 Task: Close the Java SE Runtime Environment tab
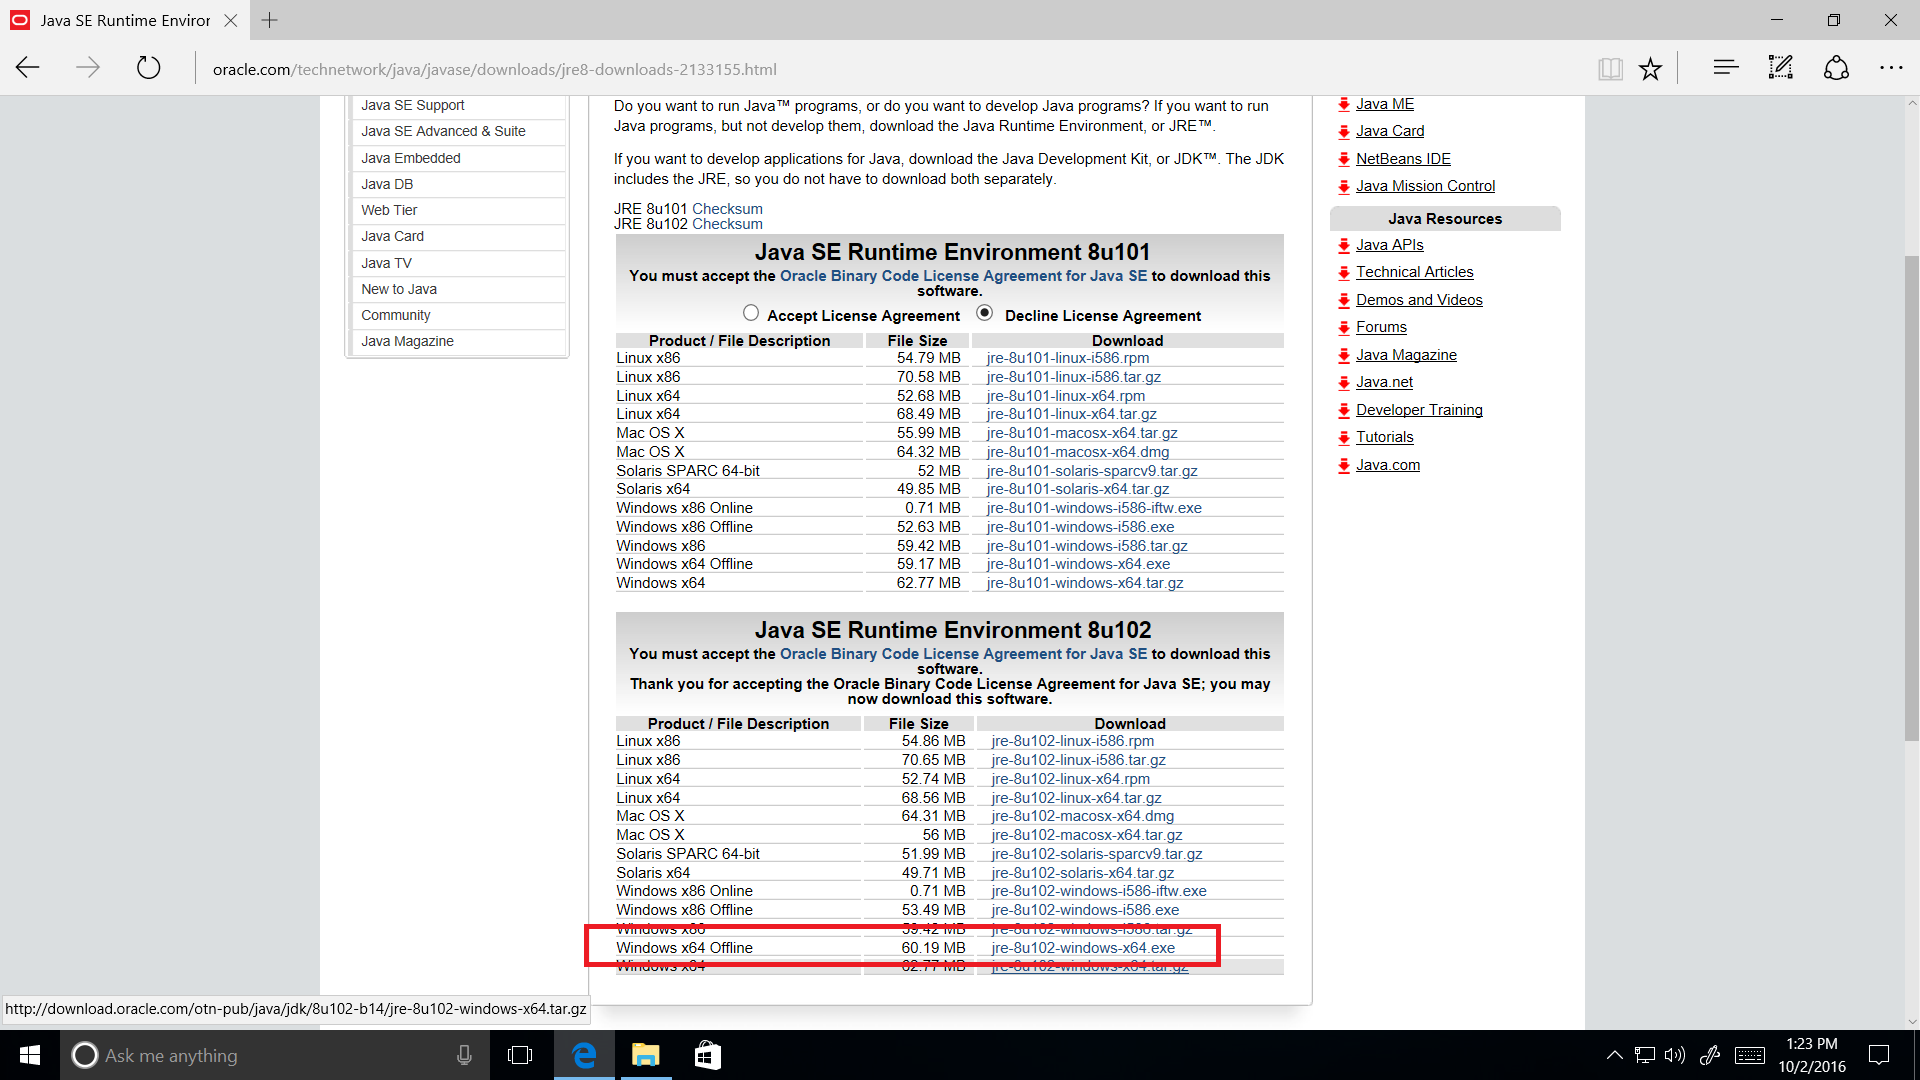[231, 20]
